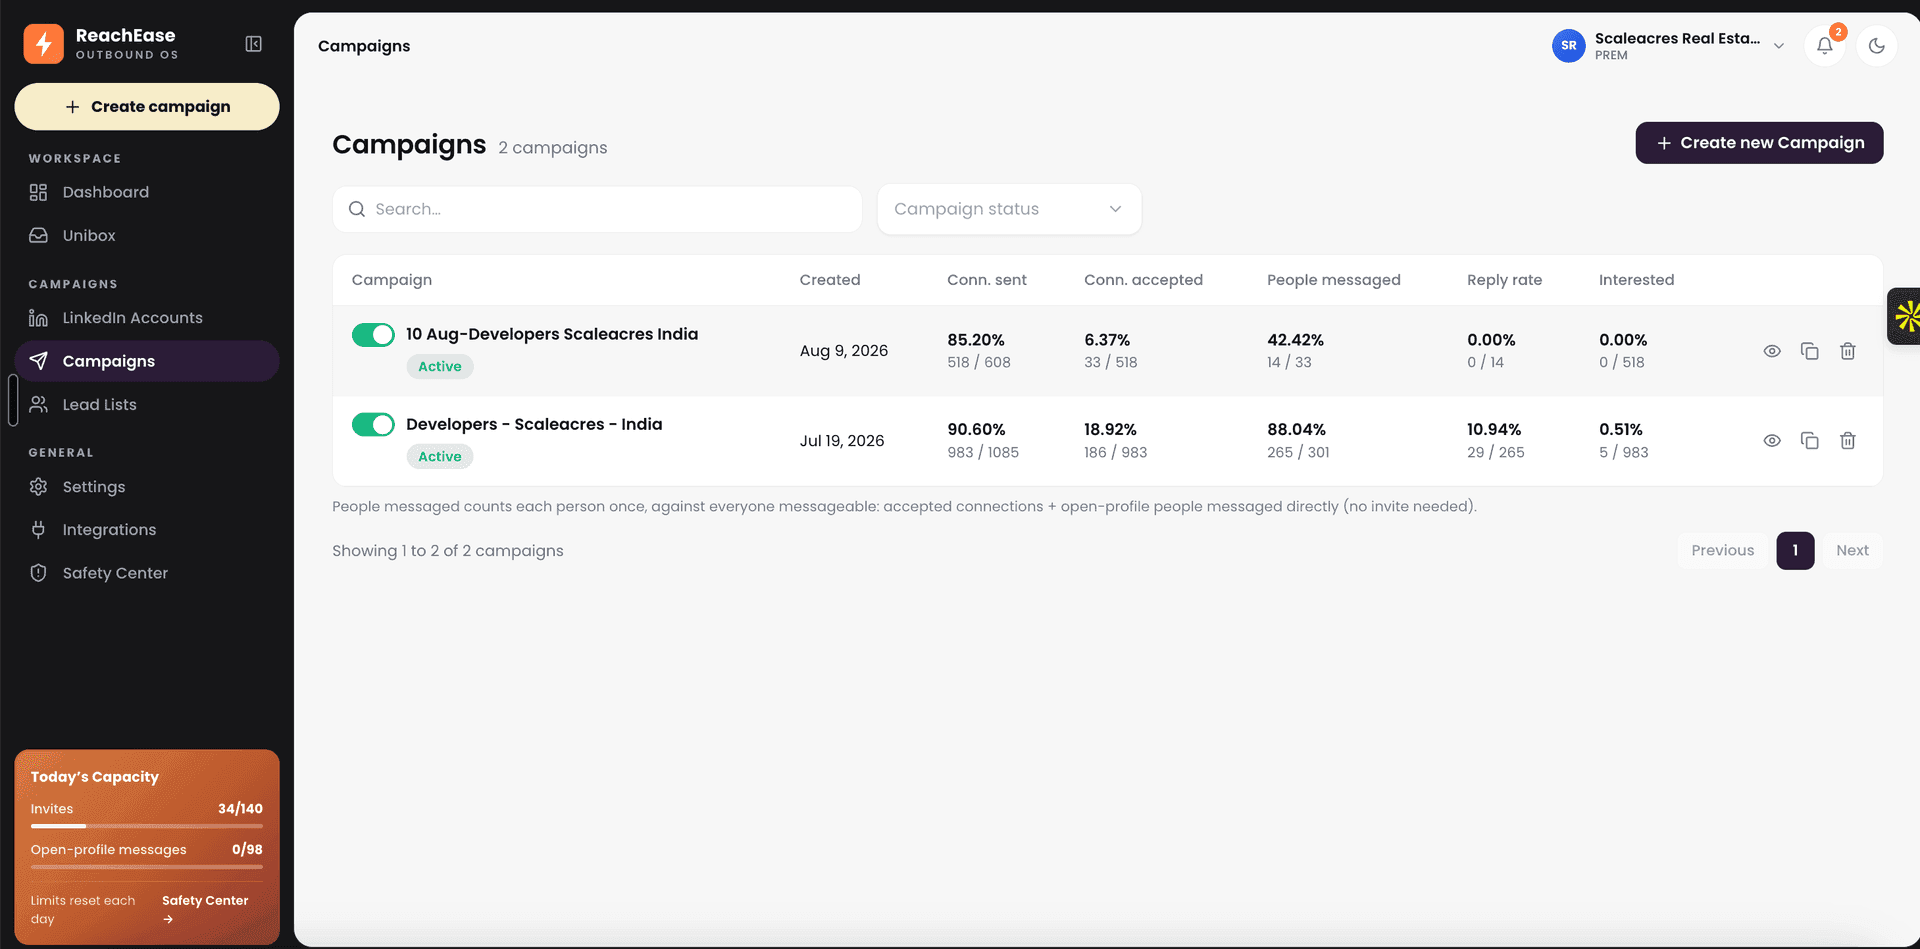The width and height of the screenshot is (1920, 949).
Task: Toggle off 10 Aug-Developers Scaleacres India campaign
Action: [373, 335]
